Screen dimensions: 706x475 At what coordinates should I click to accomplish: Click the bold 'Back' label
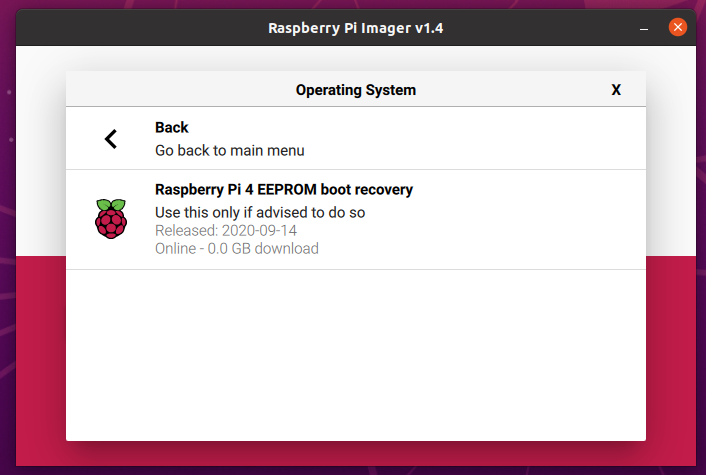(x=172, y=127)
